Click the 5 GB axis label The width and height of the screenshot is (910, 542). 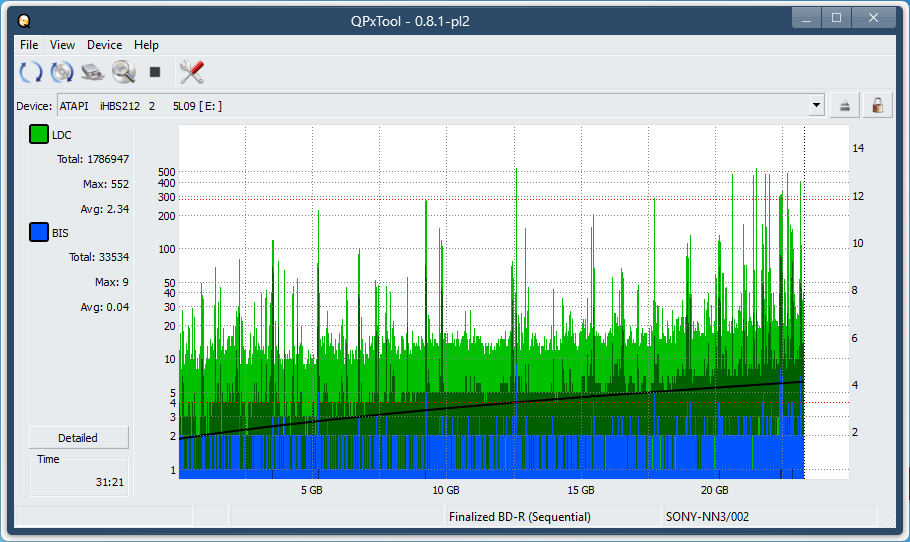coord(312,490)
